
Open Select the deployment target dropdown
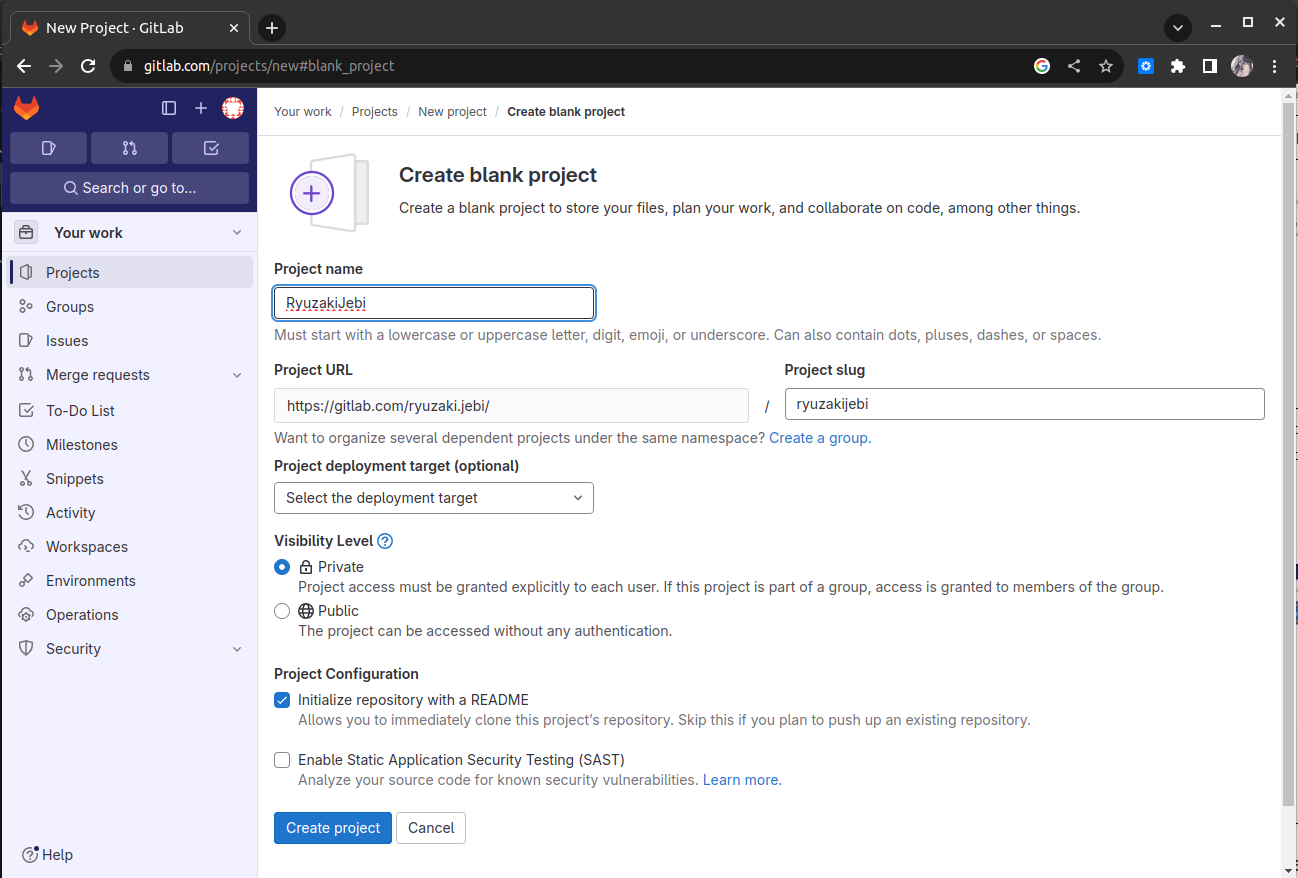[434, 498]
